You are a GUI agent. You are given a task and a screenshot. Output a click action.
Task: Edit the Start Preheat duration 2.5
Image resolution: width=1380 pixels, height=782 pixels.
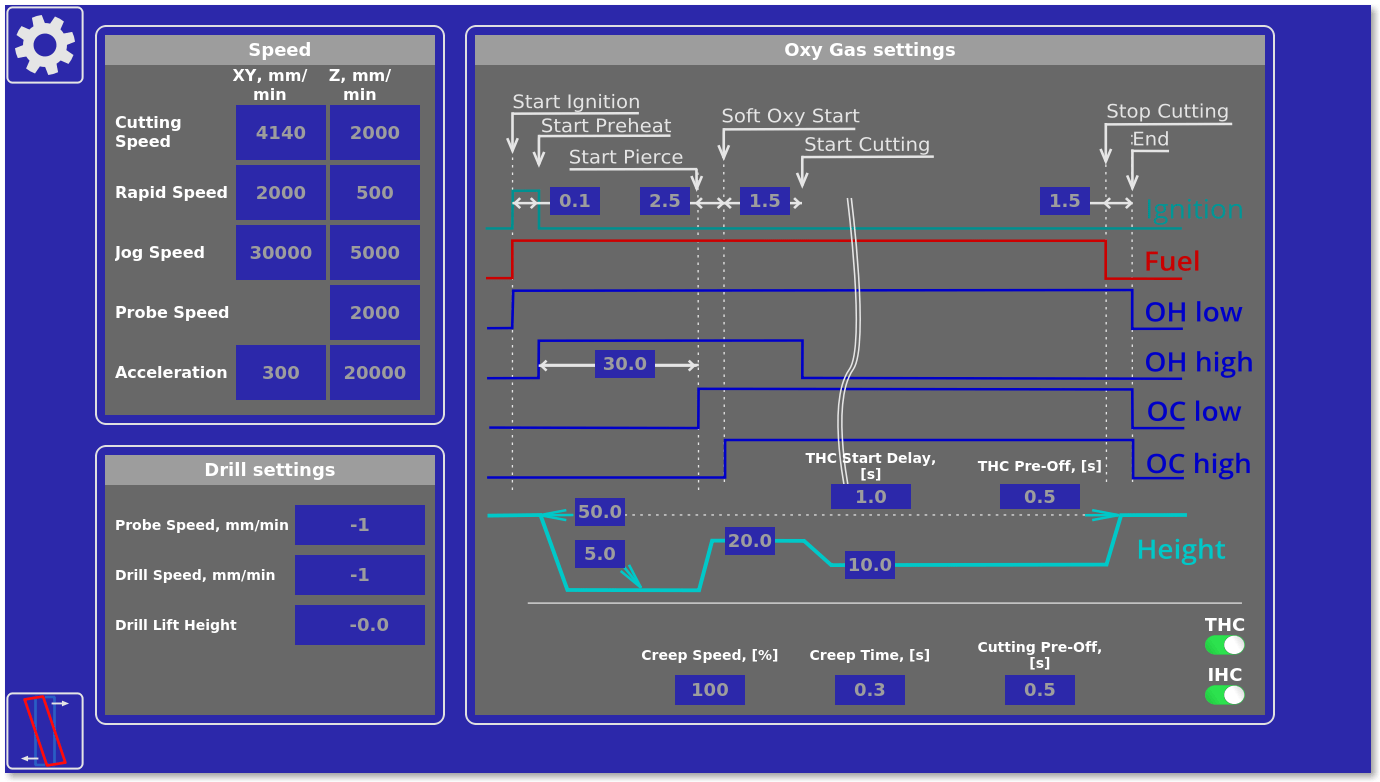[665, 200]
